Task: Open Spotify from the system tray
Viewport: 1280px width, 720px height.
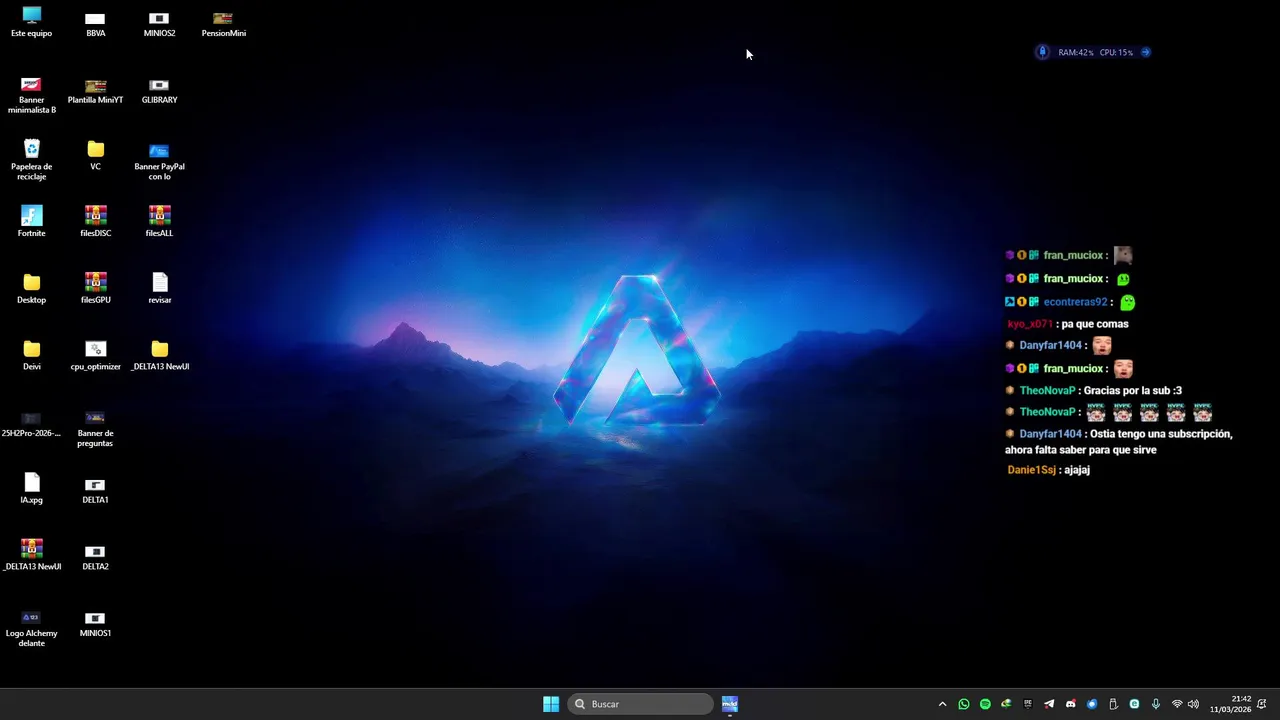Action: click(985, 704)
